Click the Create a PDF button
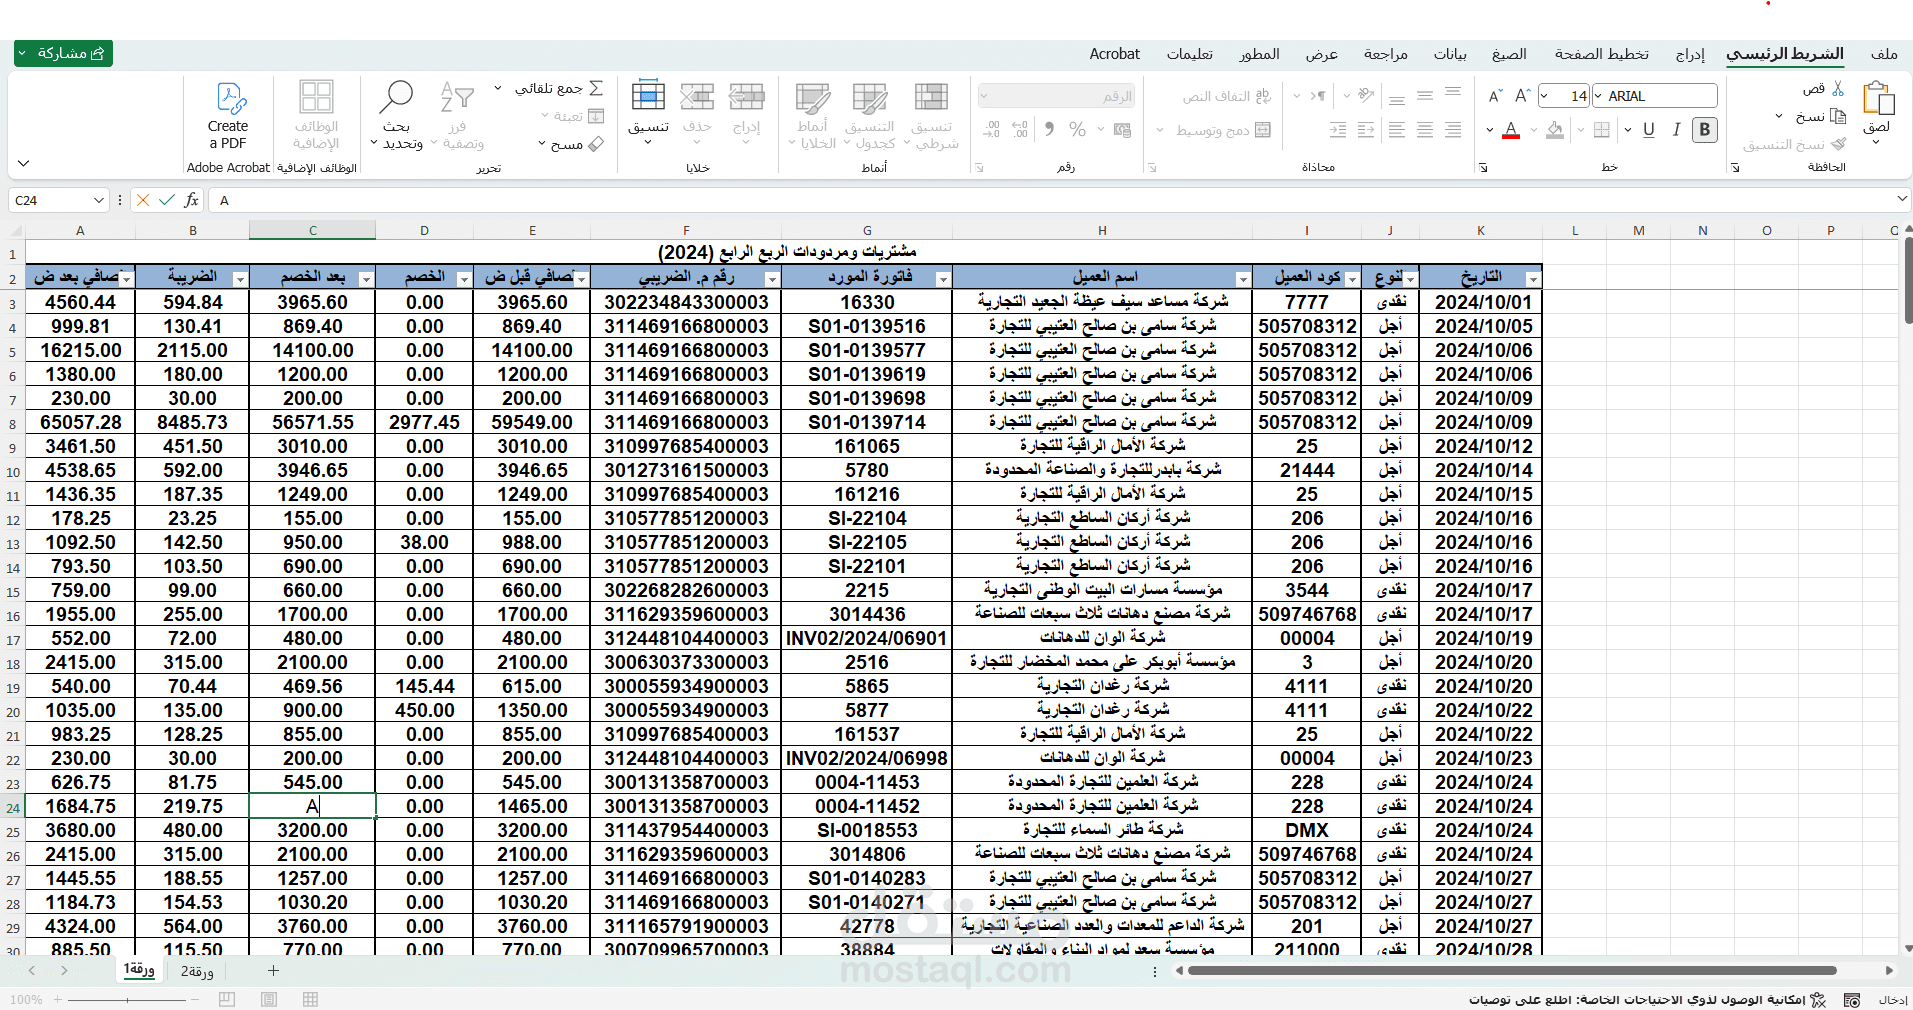1913x1010 pixels. (x=229, y=115)
